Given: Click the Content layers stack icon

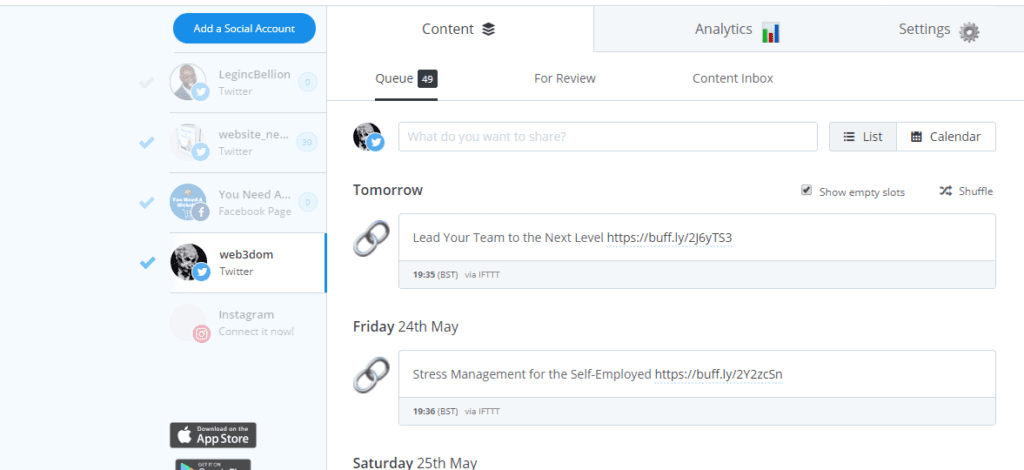Looking at the screenshot, I should (x=488, y=29).
